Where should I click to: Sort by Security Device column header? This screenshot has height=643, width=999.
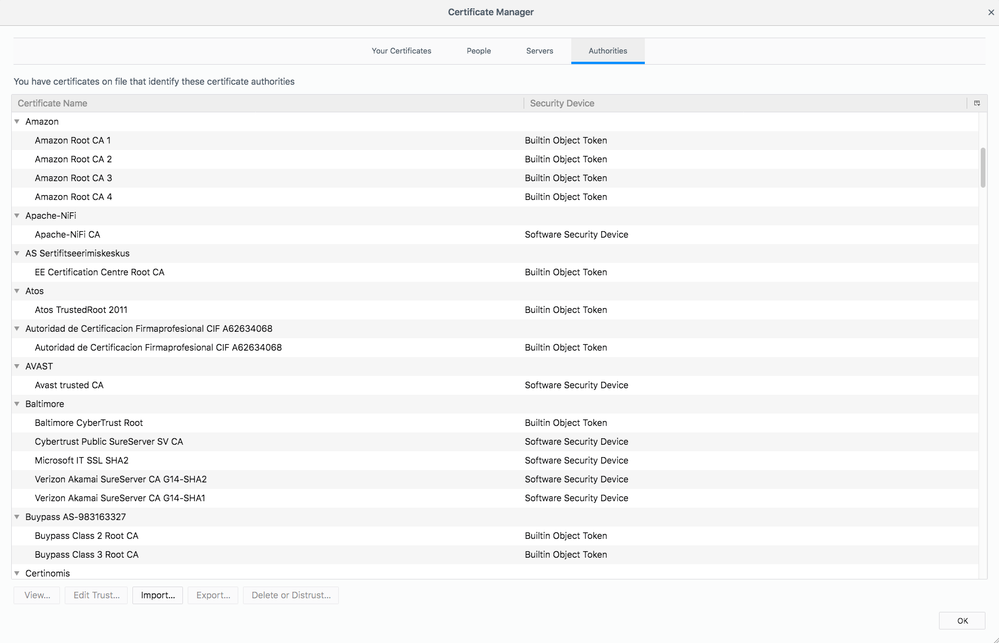[745, 103]
